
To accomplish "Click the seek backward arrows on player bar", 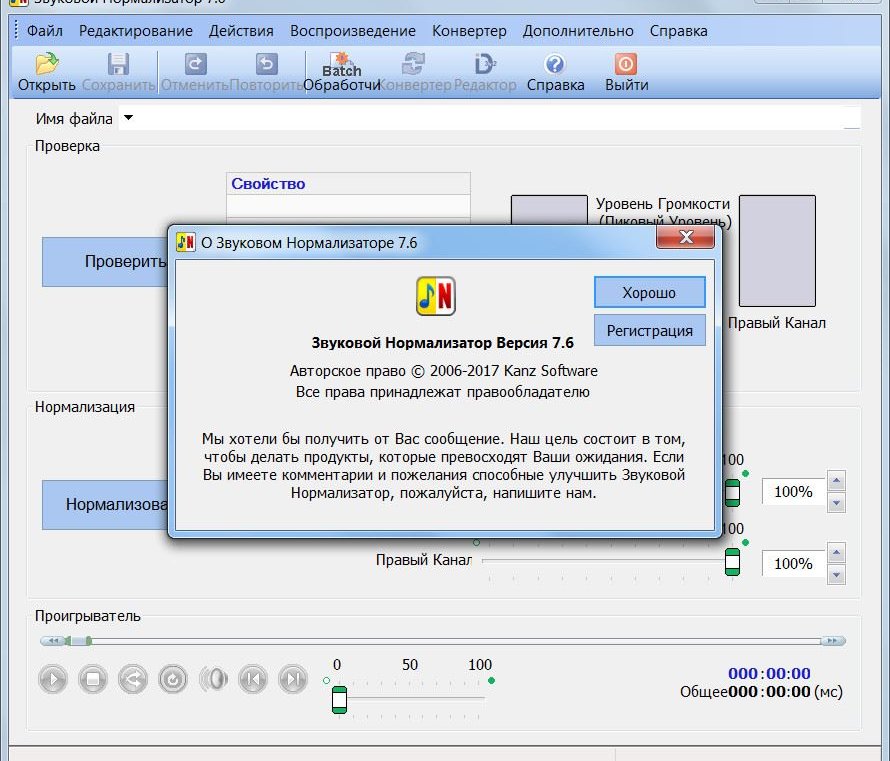I will 53,641.
